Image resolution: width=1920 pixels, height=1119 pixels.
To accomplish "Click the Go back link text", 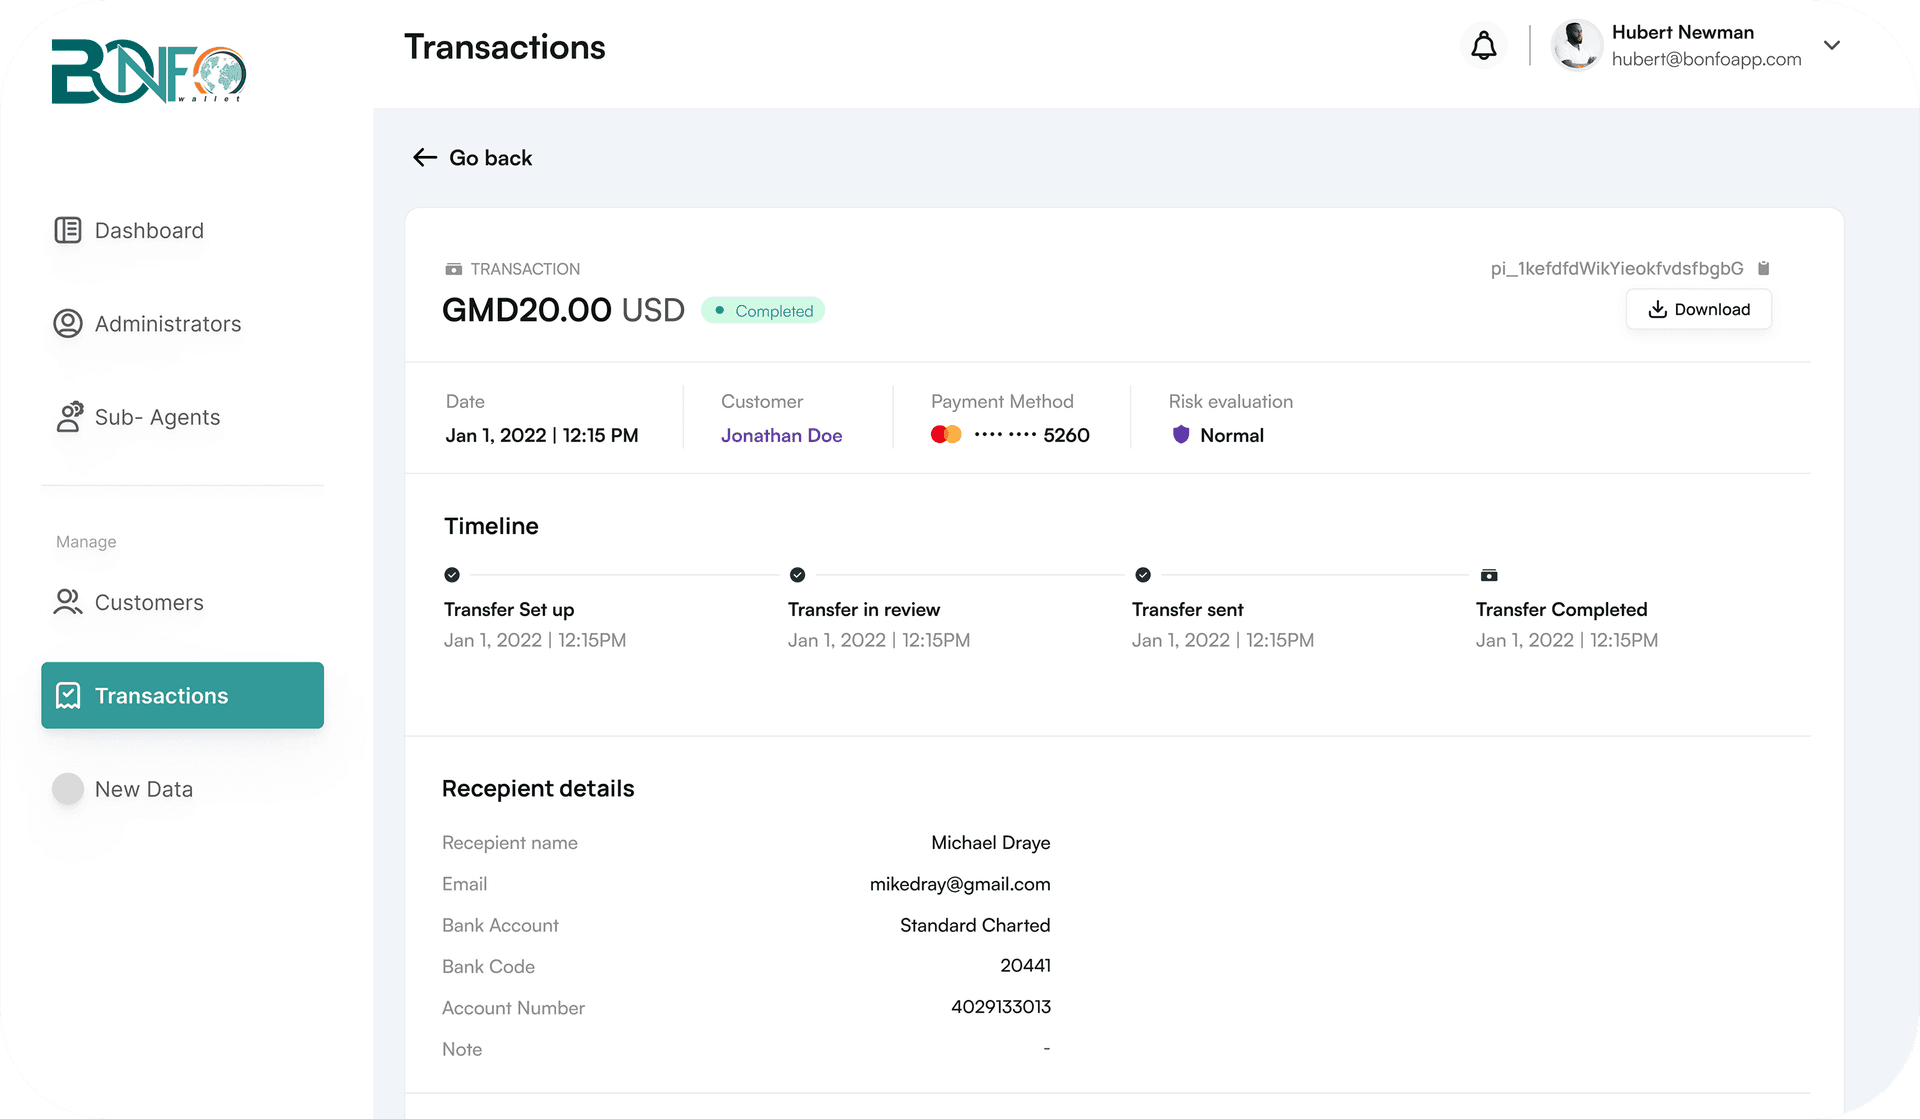I will click(x=490, y=158).
